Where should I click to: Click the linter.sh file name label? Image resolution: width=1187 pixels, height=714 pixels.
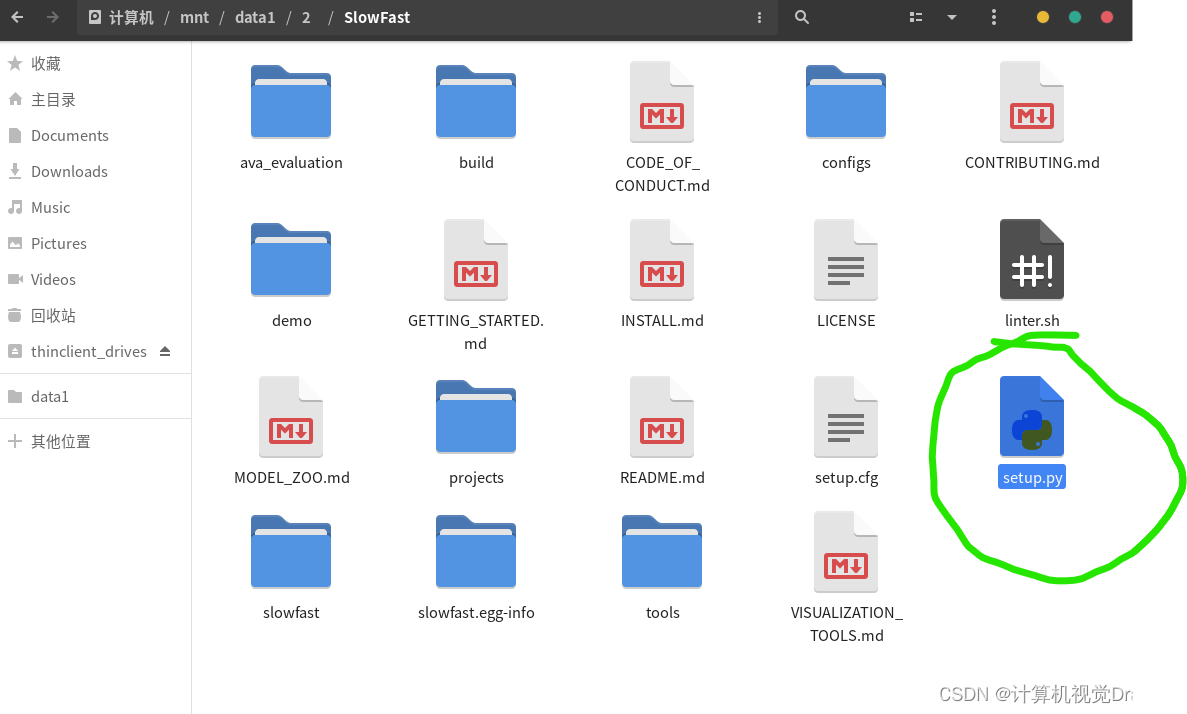(1032, 320)
